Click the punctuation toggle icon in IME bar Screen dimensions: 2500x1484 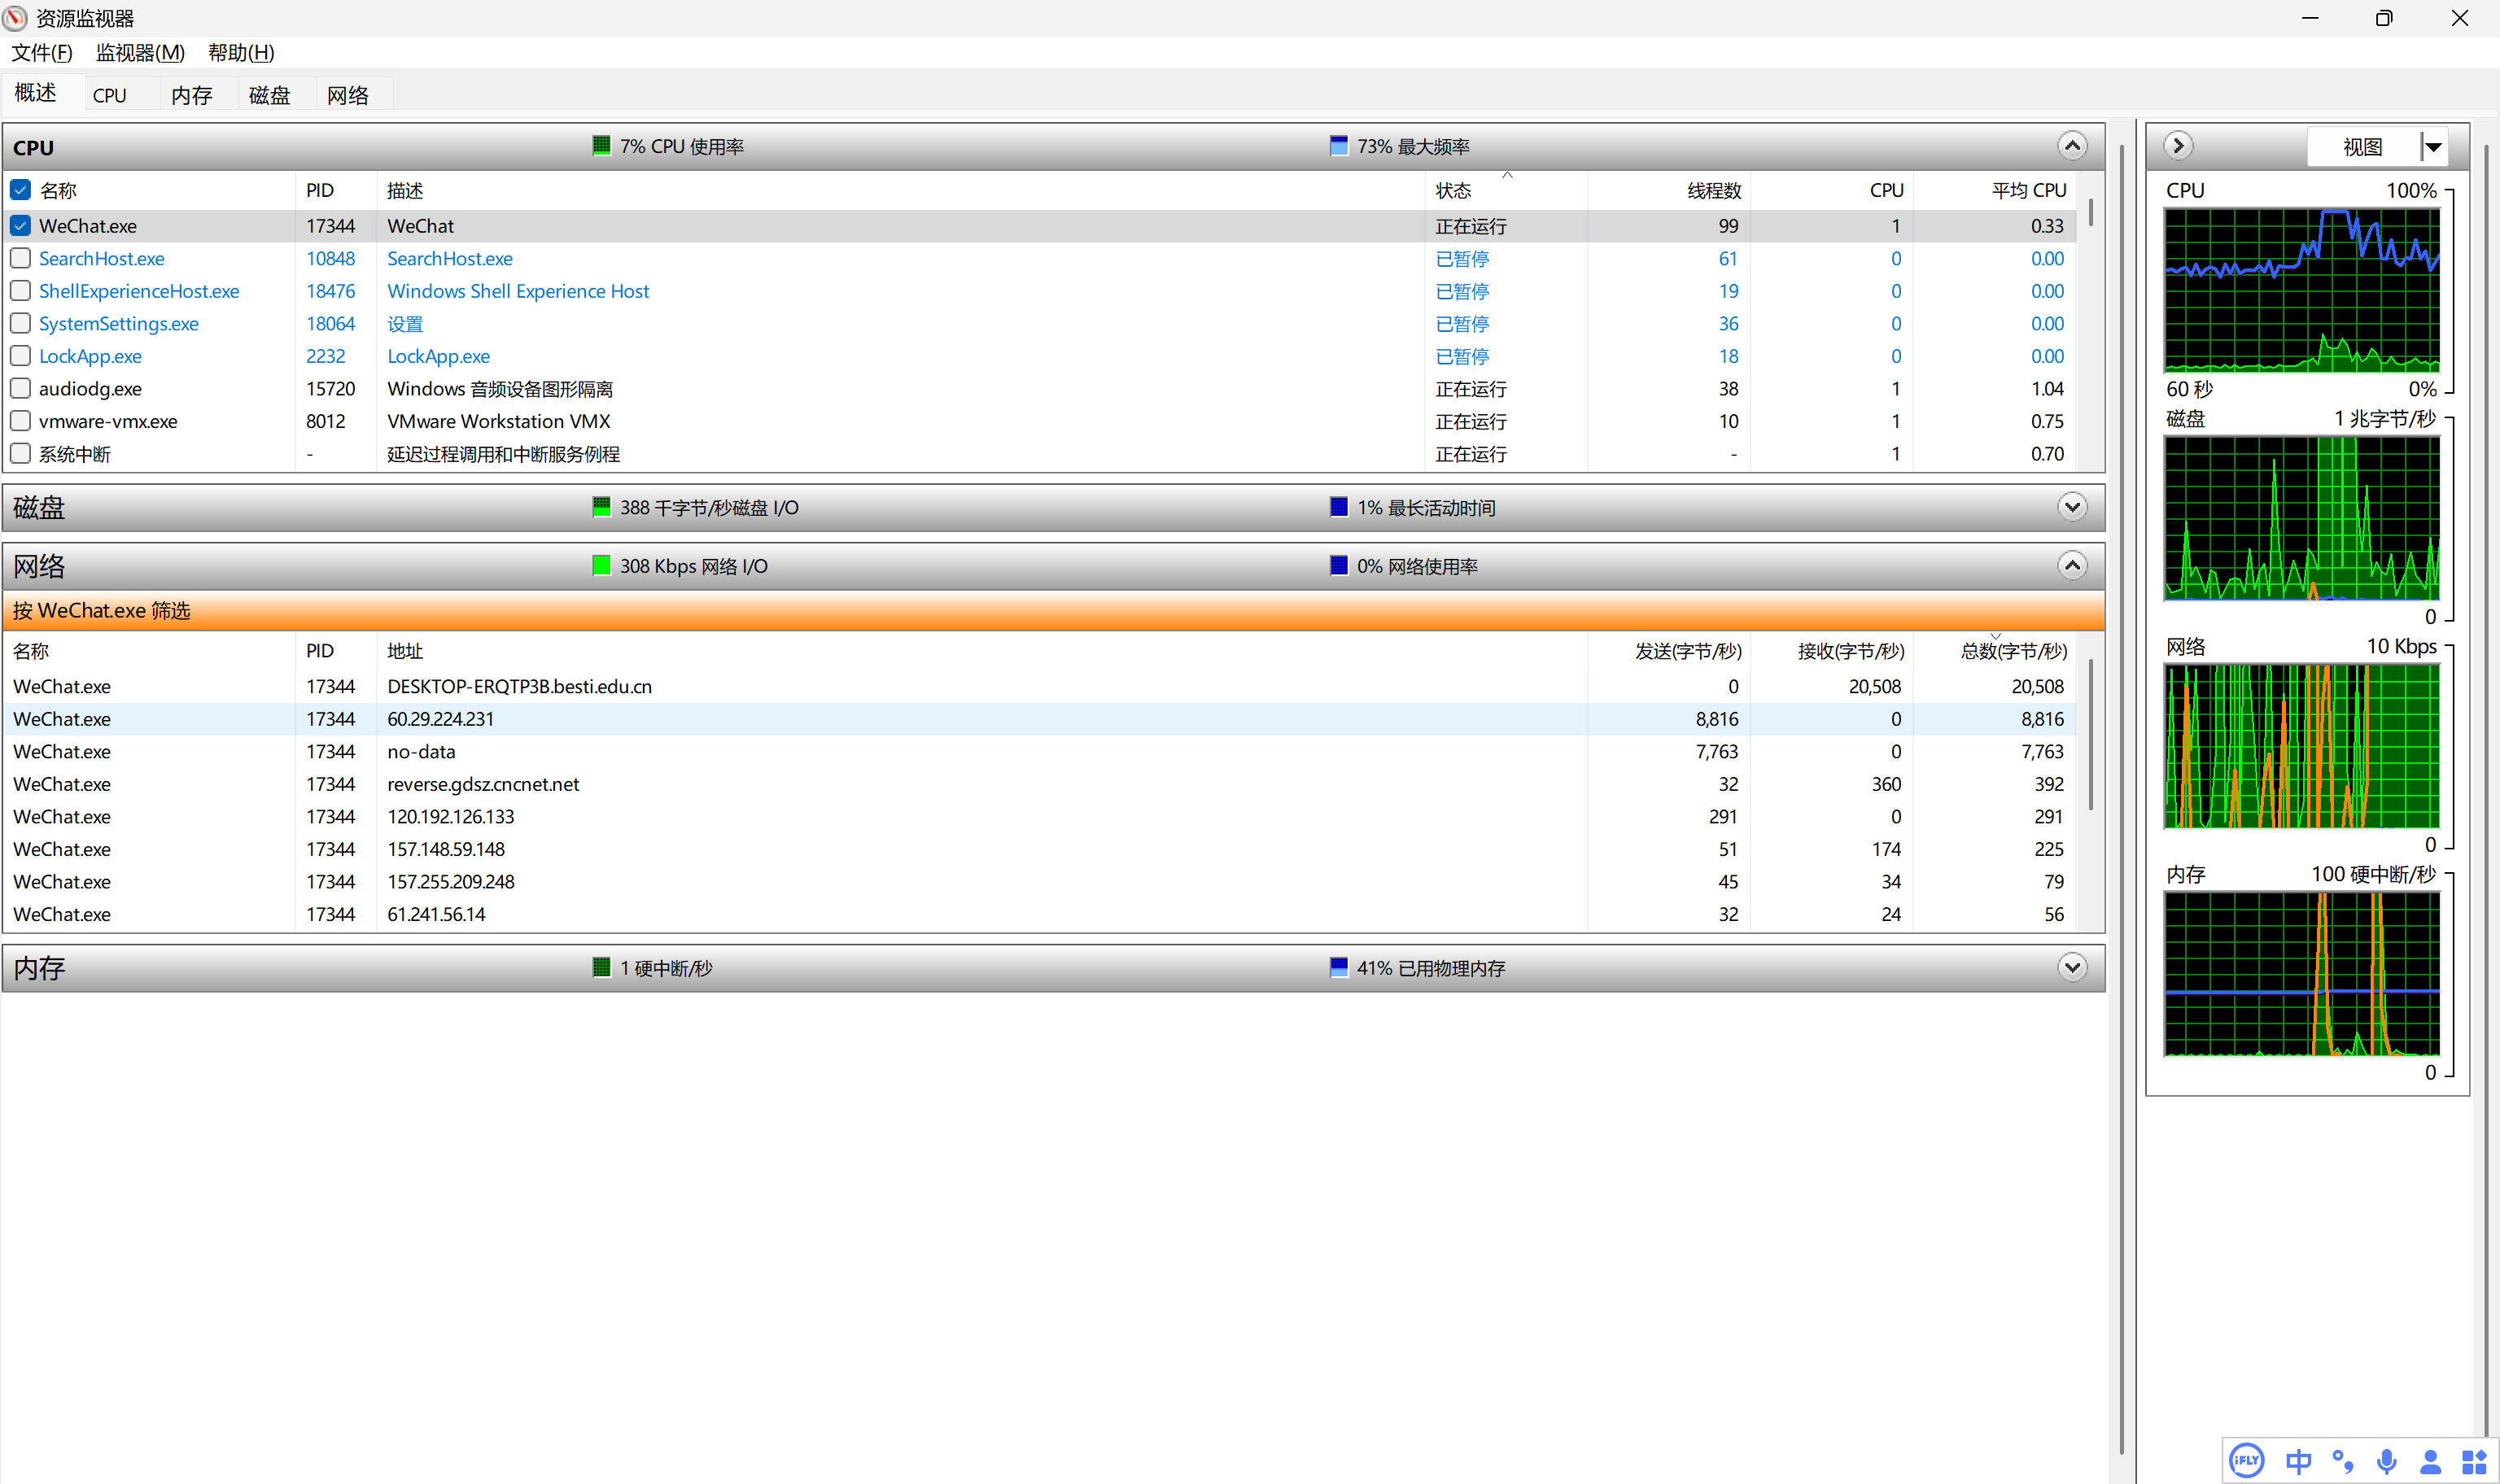tap(2342, 1461)
